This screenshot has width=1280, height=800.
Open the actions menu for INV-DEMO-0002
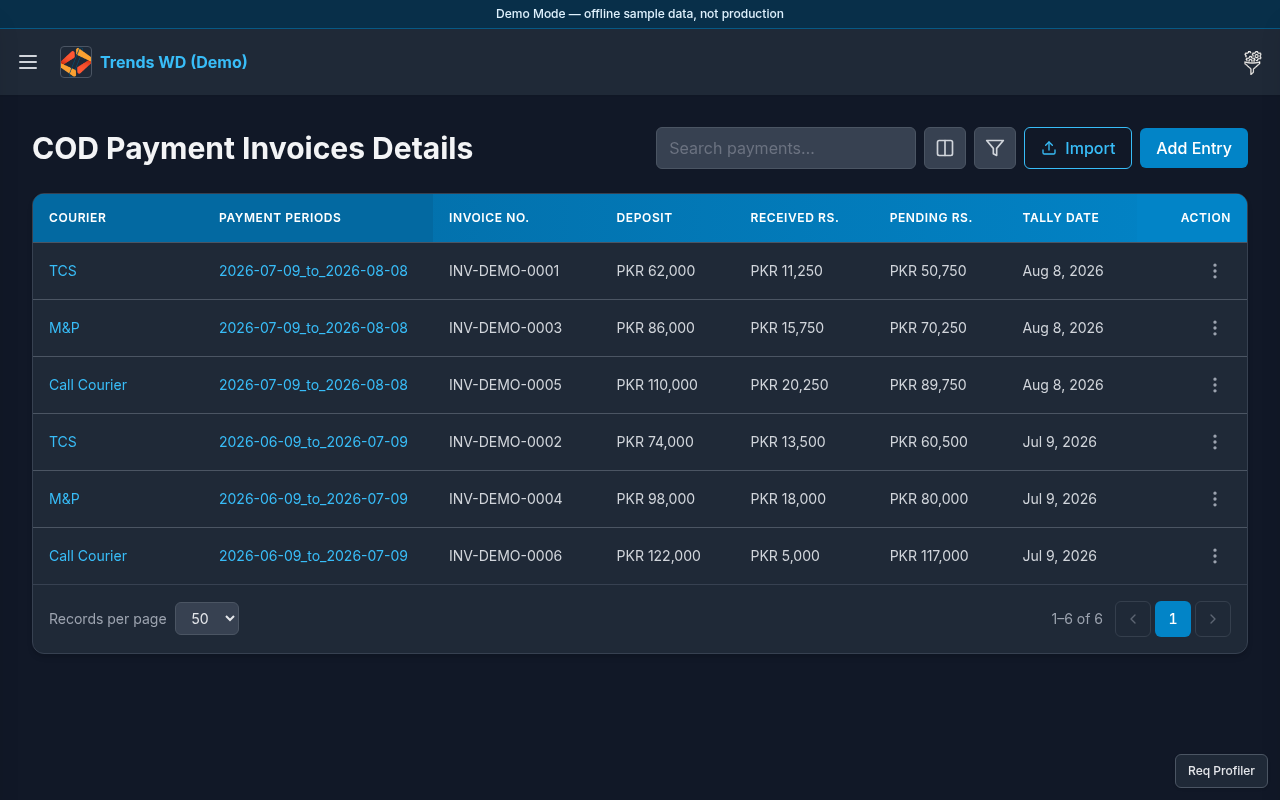[x=1215, y=442]
